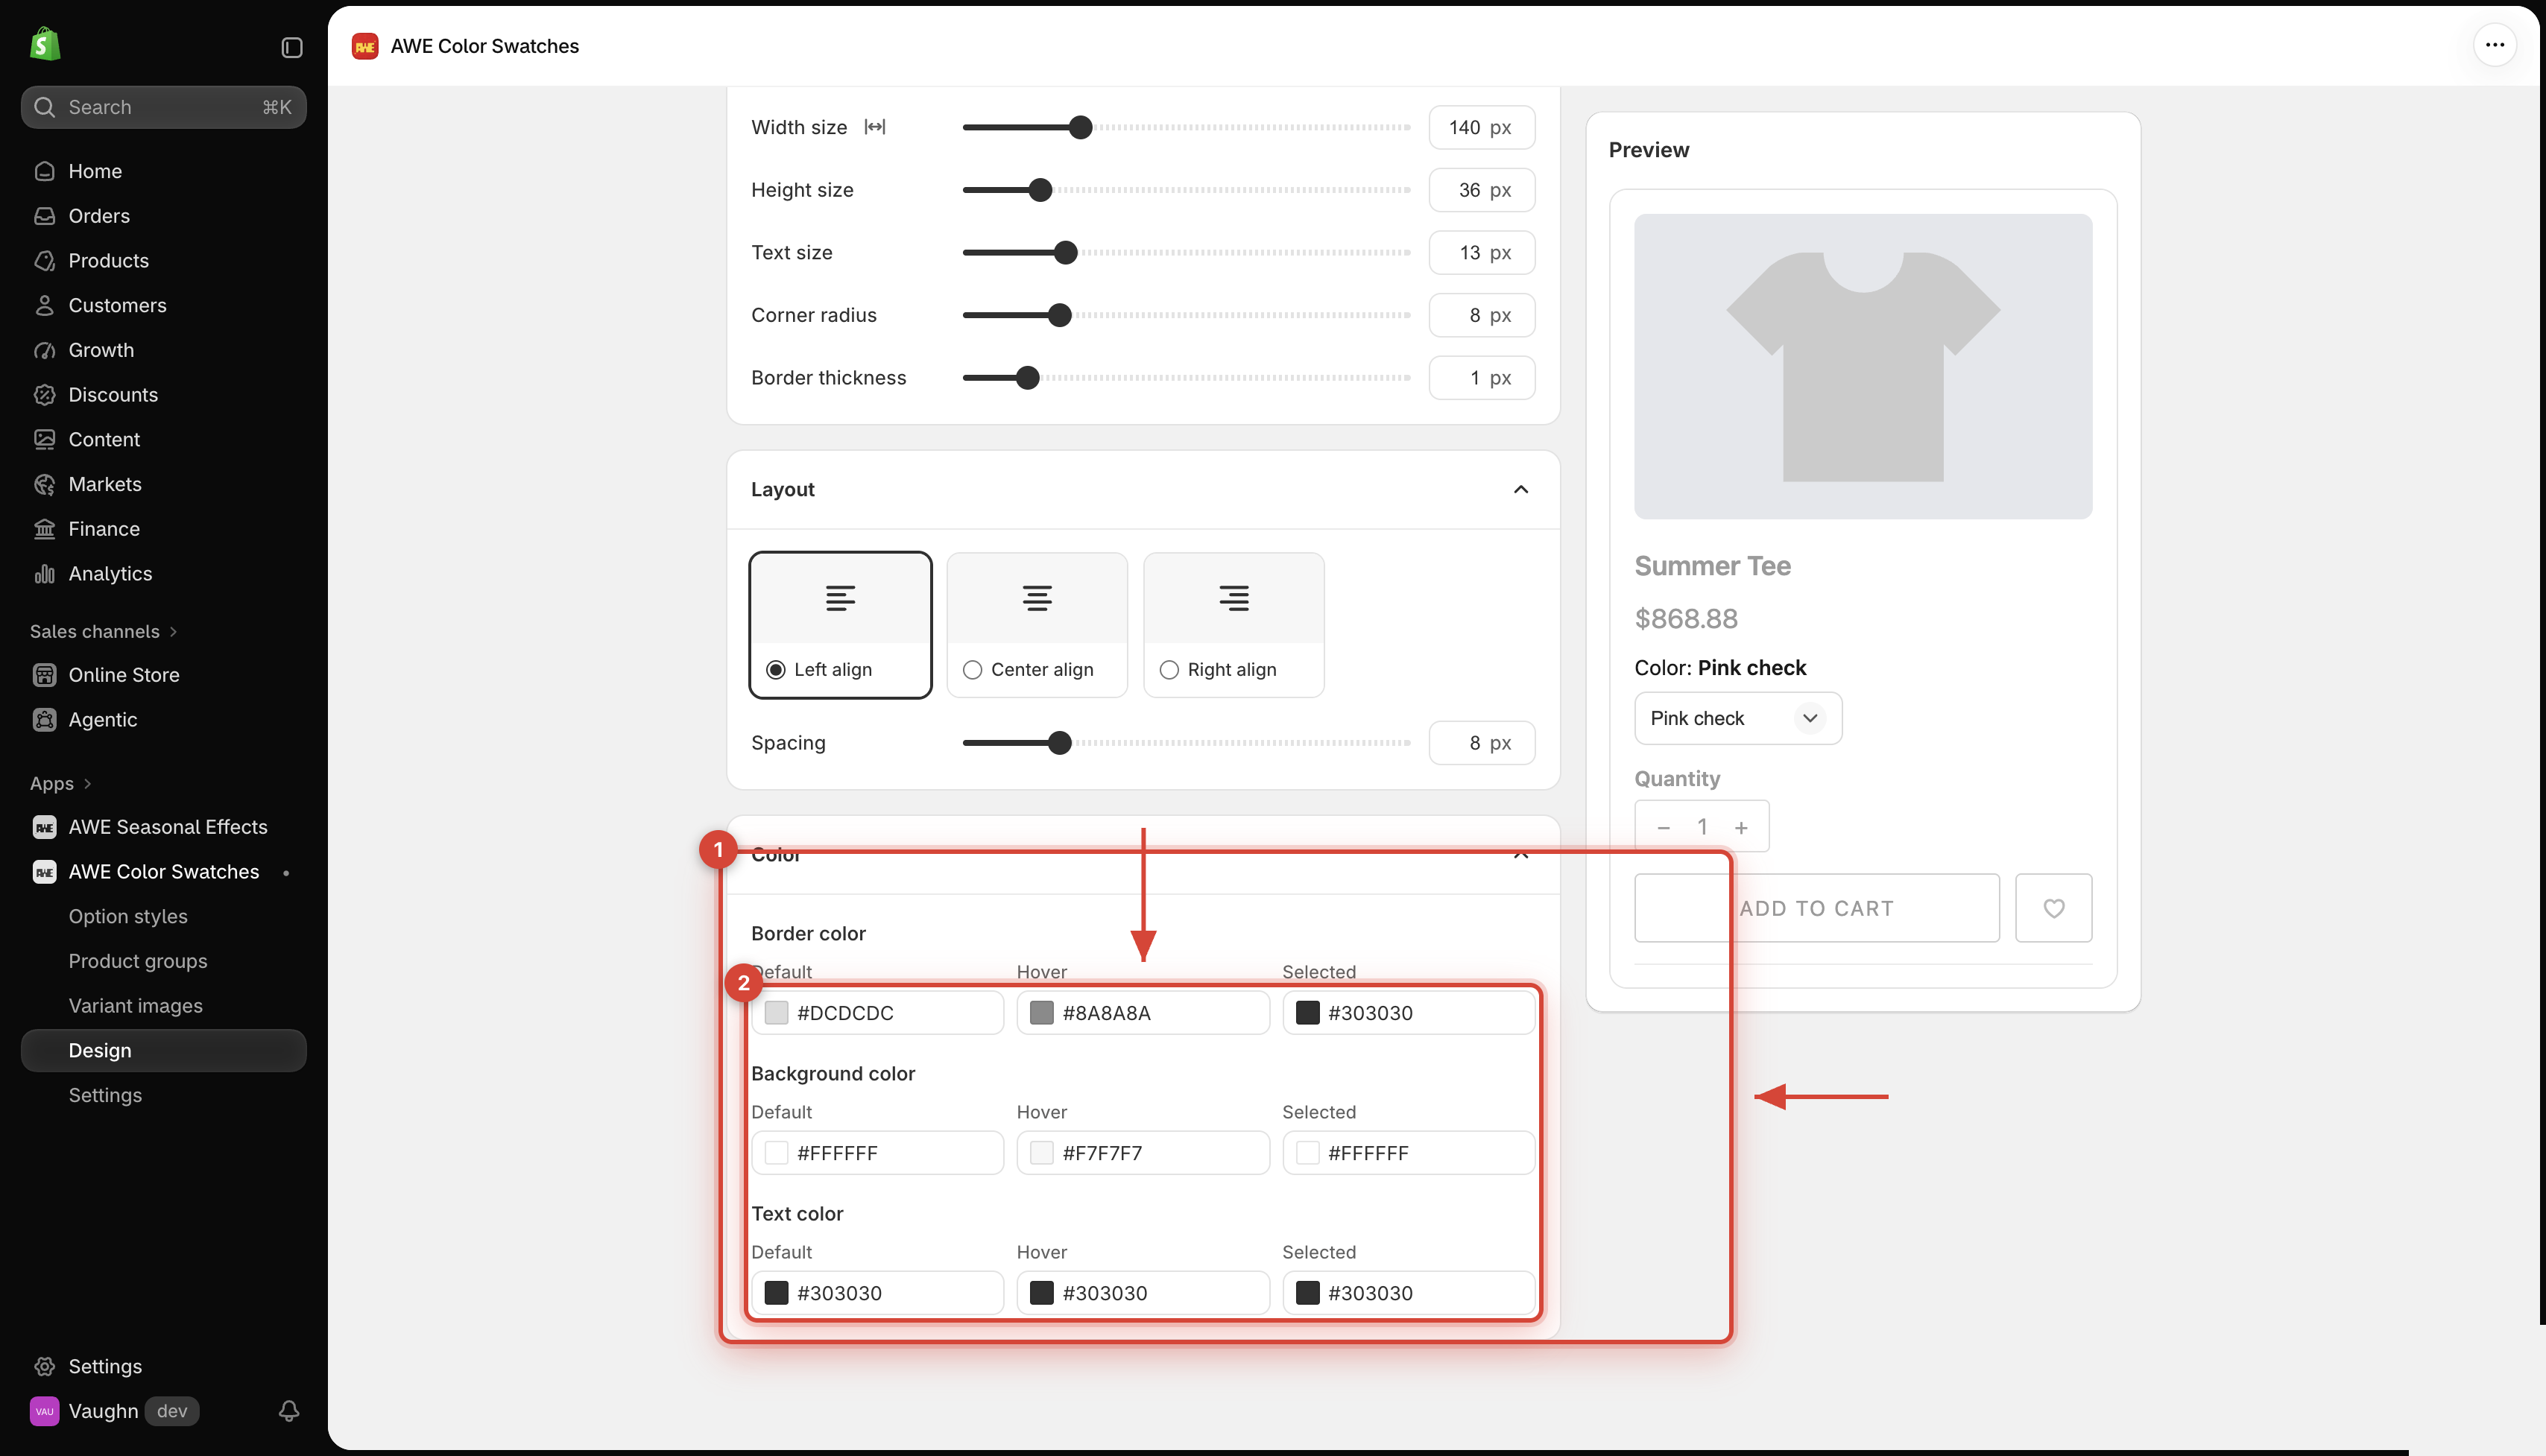Viewport: 2546px width, 1456px height.
Task: Toggle the sidebar collapse icon
Action: coord(292,48)
